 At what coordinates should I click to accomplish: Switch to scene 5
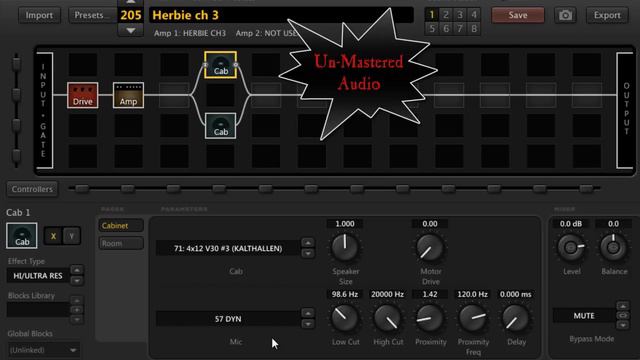[432, 29]
